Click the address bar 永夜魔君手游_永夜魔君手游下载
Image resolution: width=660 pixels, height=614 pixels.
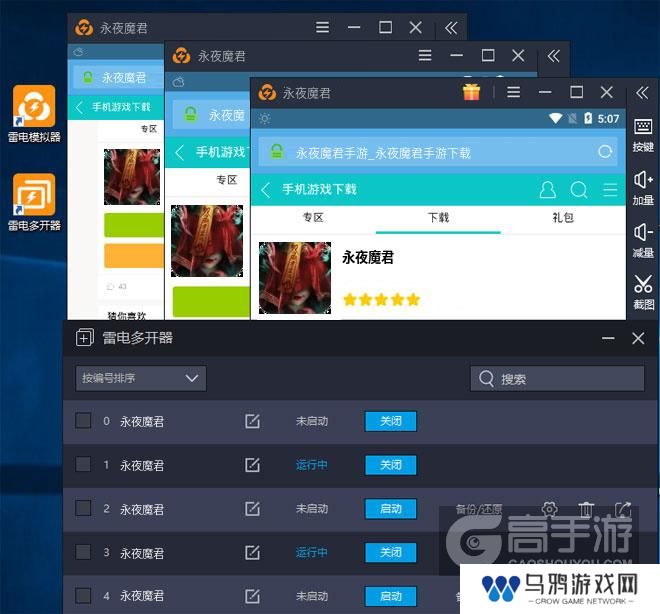[438, 152]
